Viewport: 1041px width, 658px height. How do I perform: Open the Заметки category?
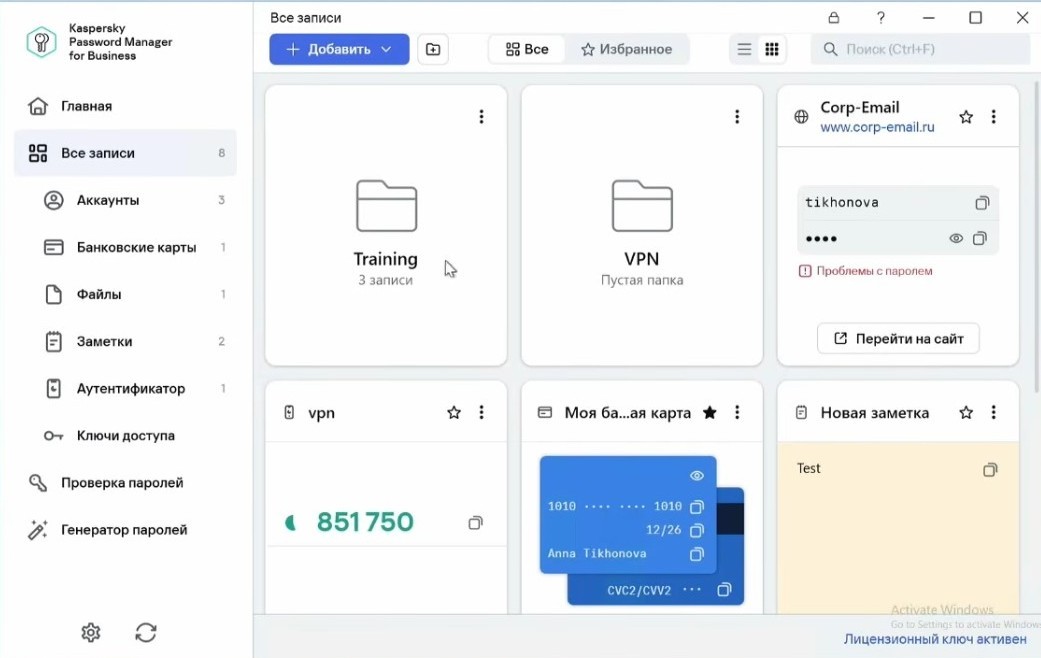(125, 341)
